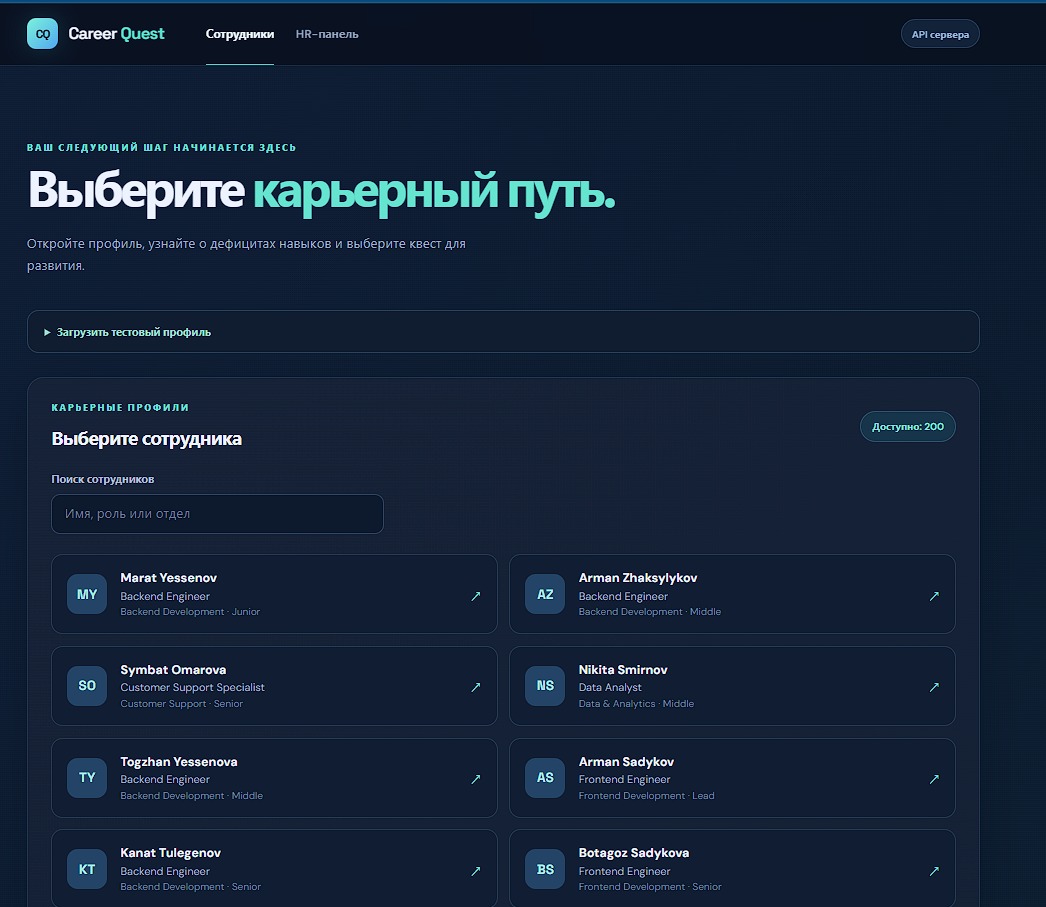Select the Kanat Tulegenov name
Image resolution: width=1046 pixels, height=907 pixels.
(x=170, y=853)
